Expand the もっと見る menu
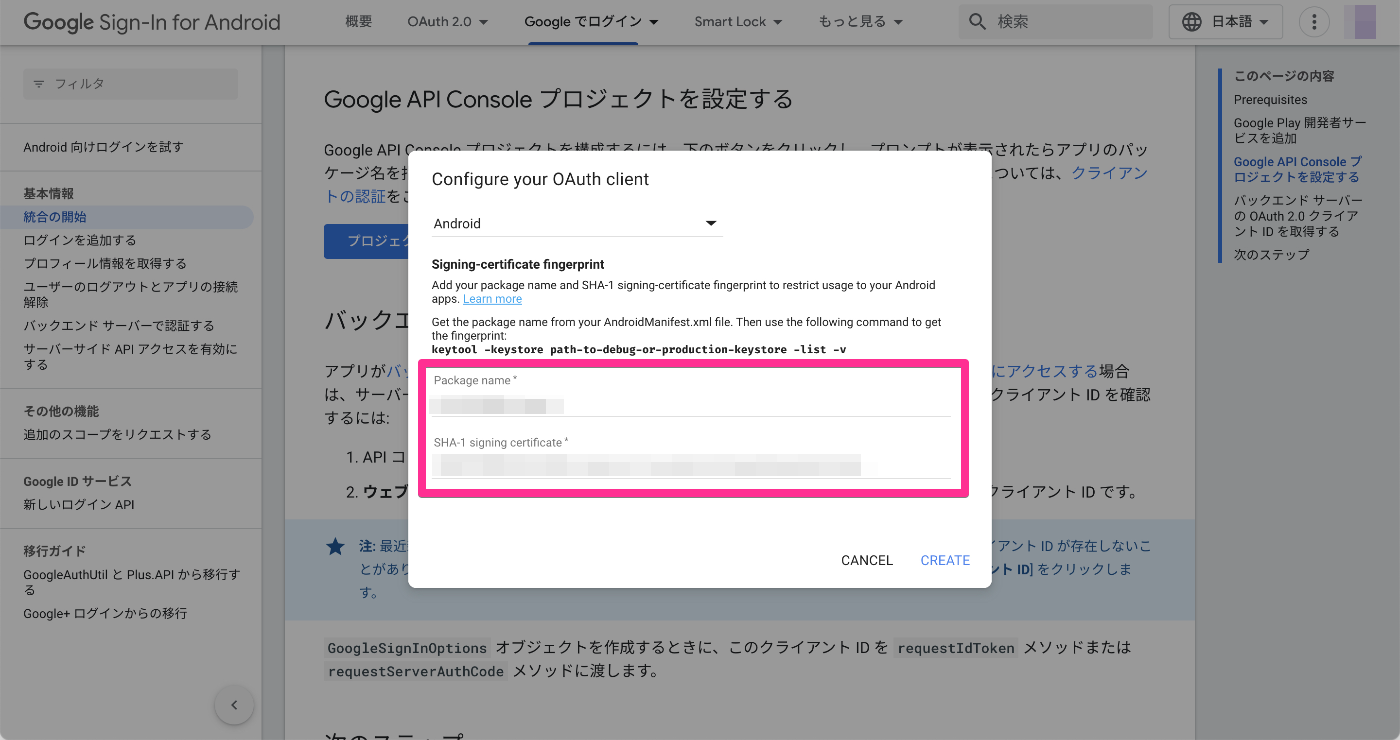Image resolution: width=1400 pixels, height=740 pixels. tap(860, 21)
